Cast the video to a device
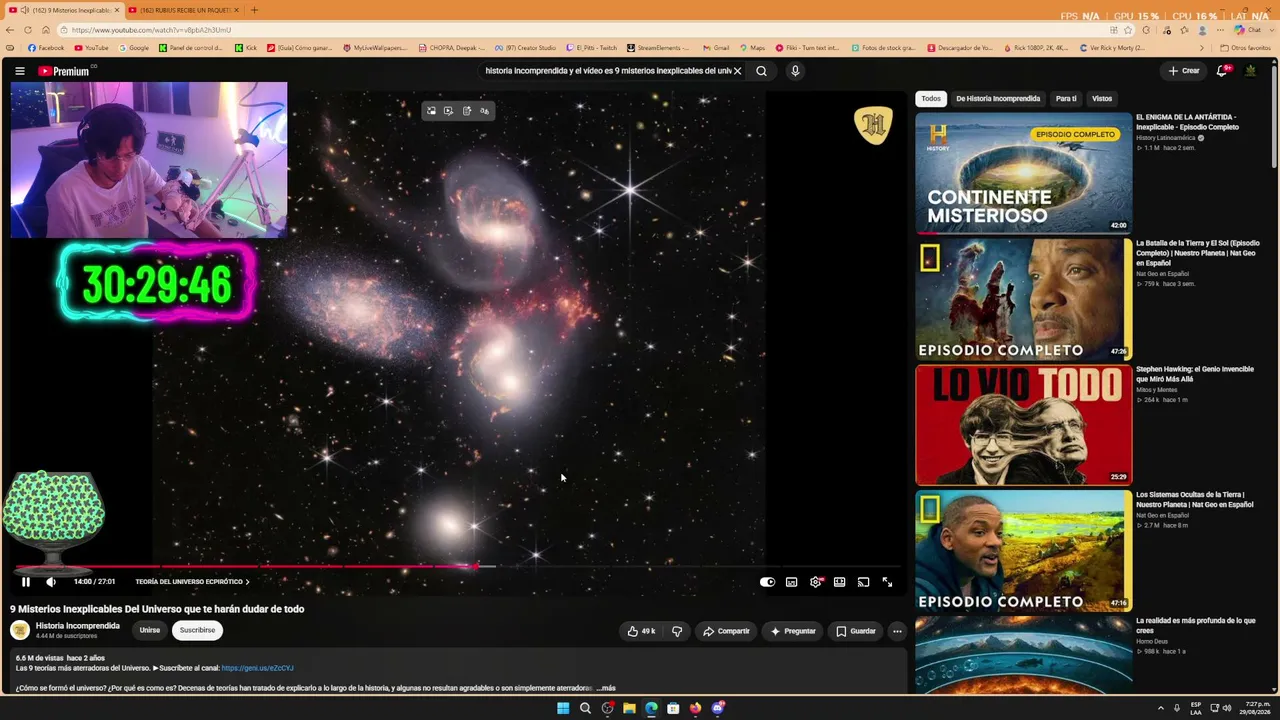This screenshot has width=1280, height=720. 863,582
